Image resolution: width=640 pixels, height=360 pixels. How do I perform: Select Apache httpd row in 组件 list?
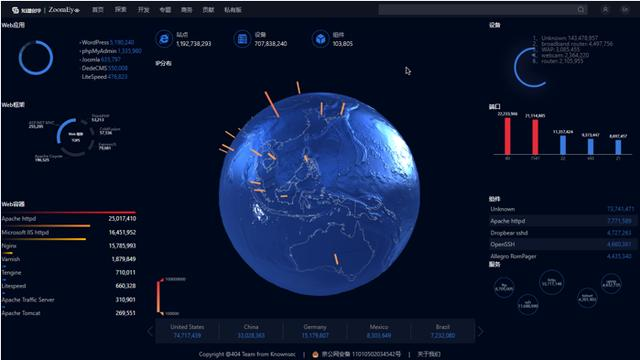[562, 221]
